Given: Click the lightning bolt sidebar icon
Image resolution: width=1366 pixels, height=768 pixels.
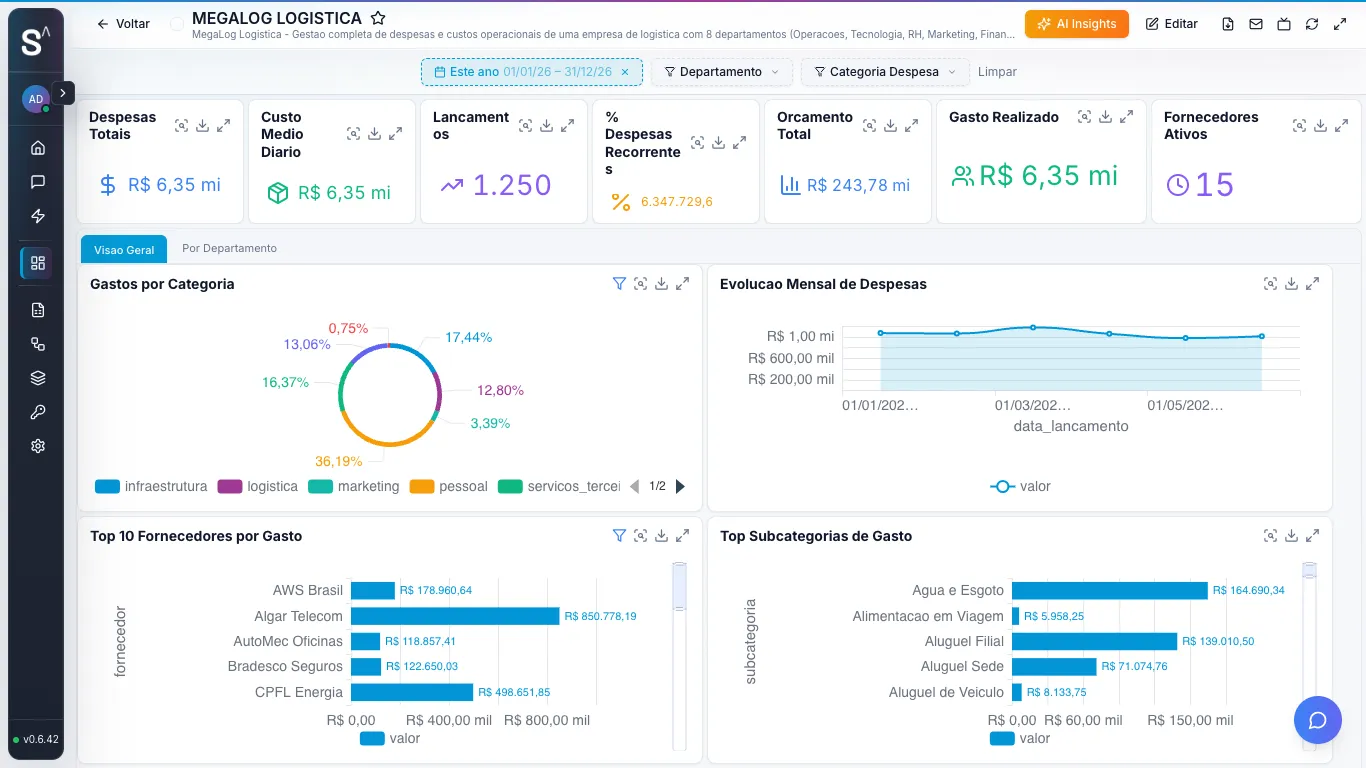Looking at the screenshot, I should (38, 216).
